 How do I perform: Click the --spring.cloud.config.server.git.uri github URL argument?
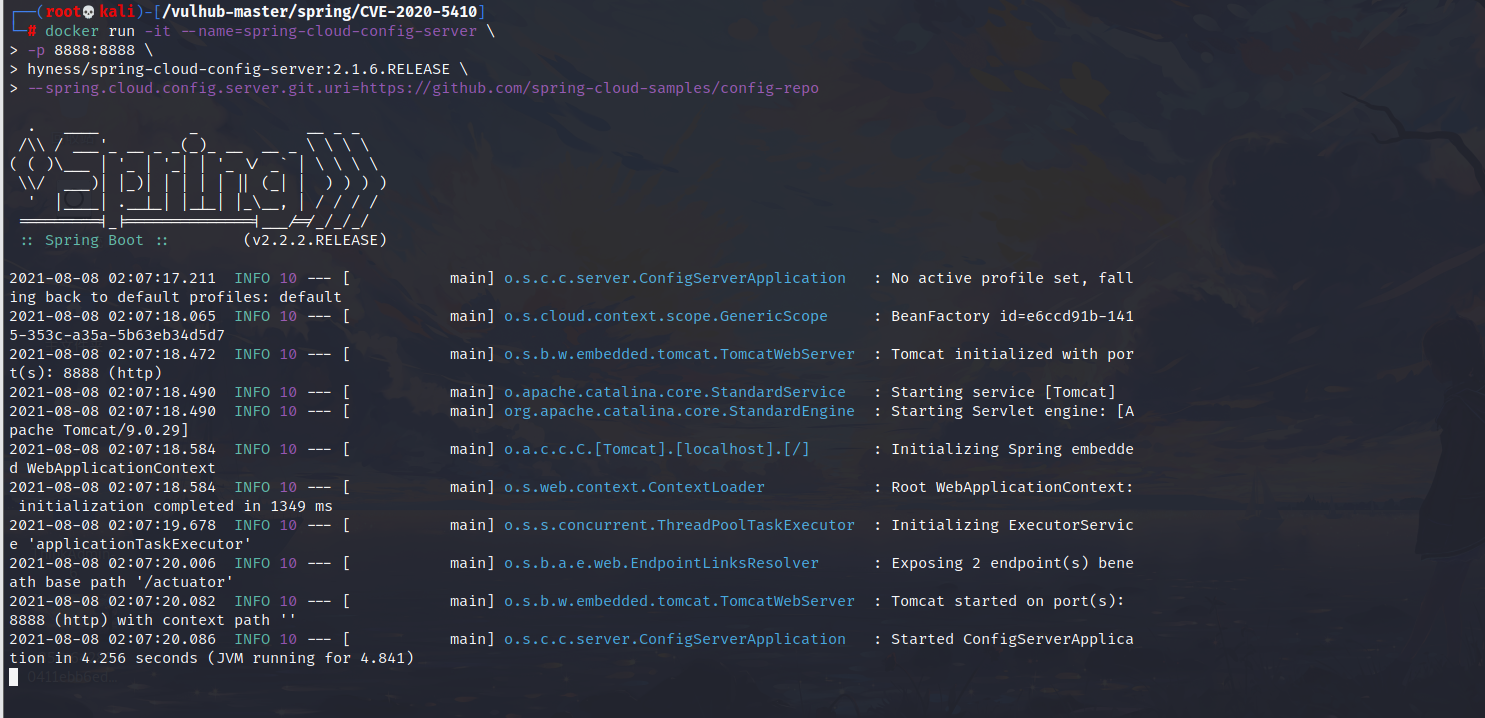[423, 88]
